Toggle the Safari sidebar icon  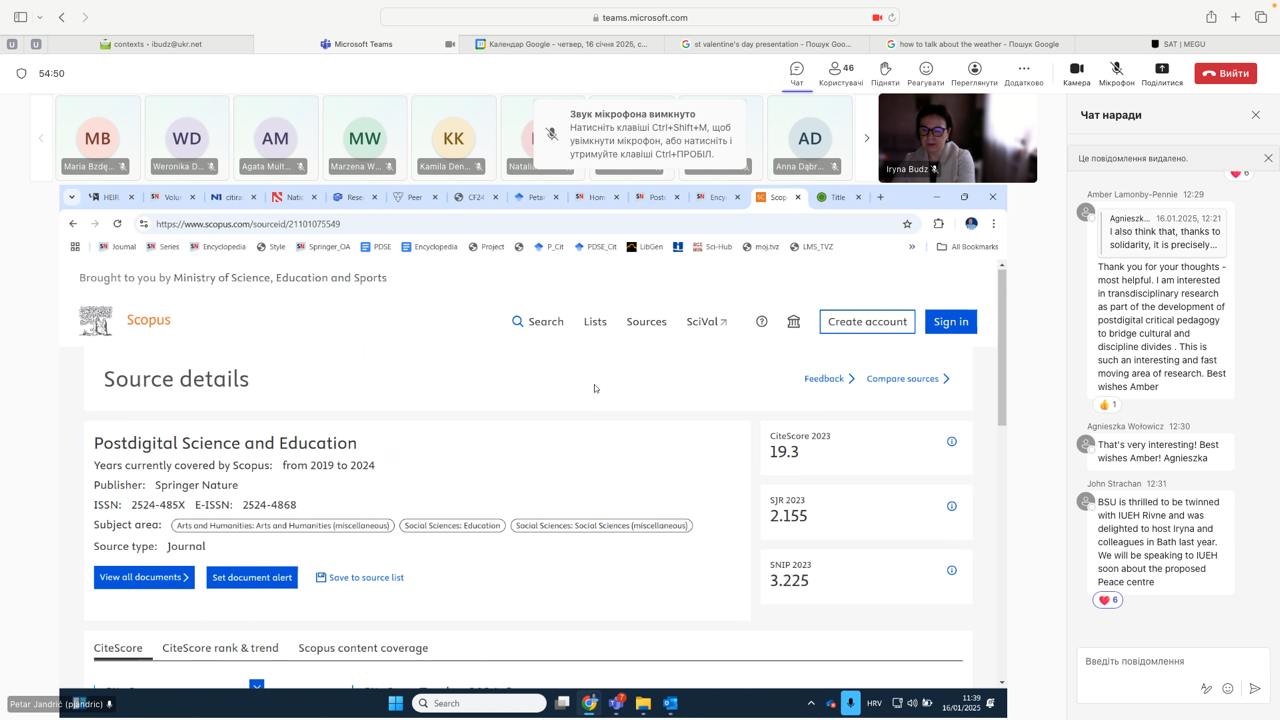[x=20, y=17]
